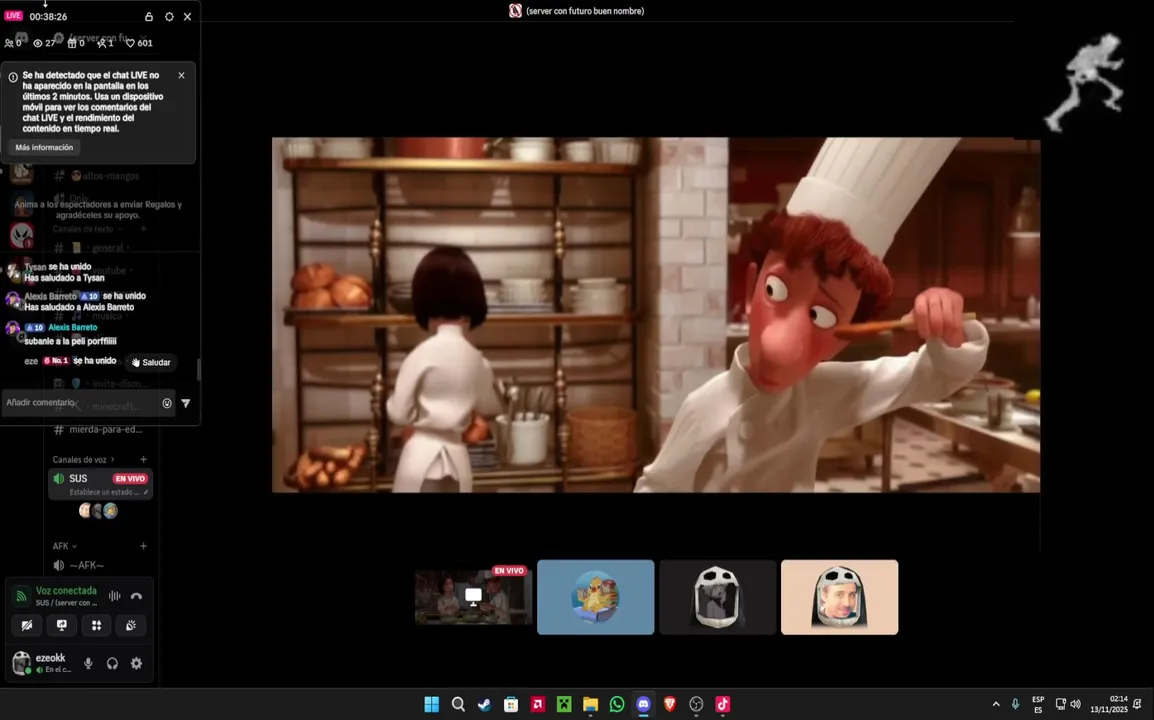Open Minecraft launcher from the taskbar
Image resolution: width=1154 pixels, height=720 pixels.
pyautogui.click(x=564, y=705)
